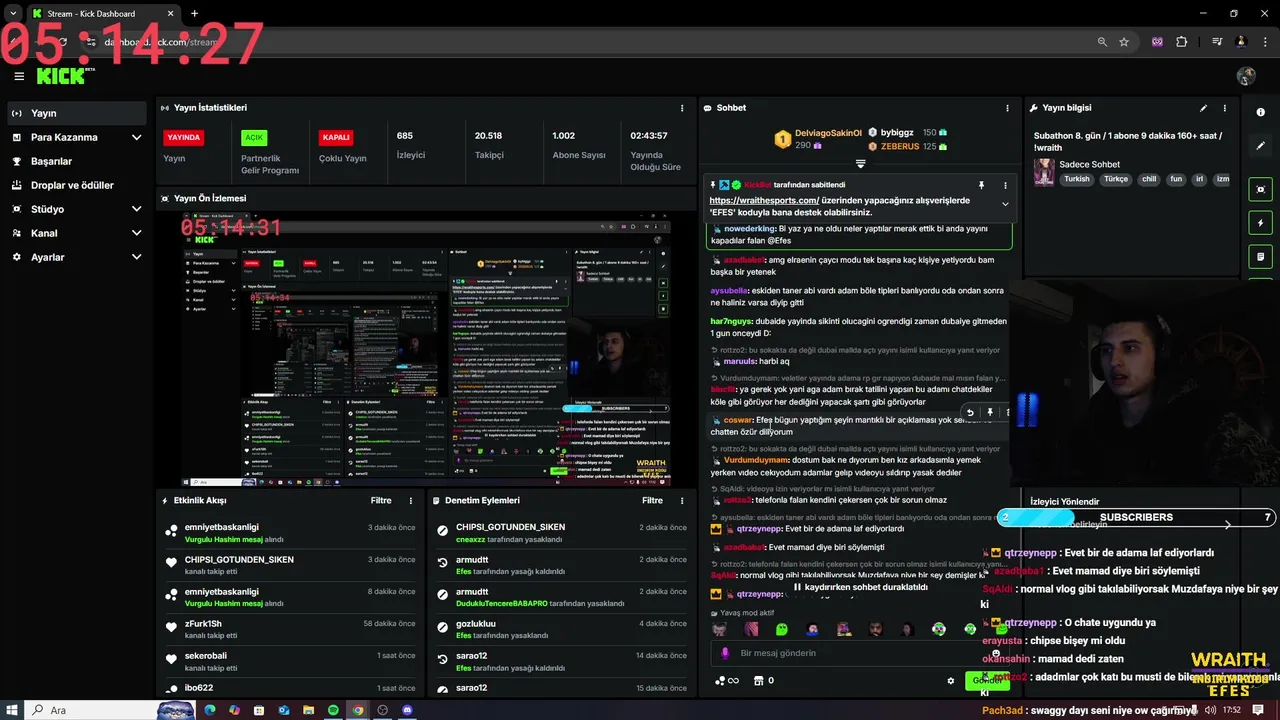Viewport: 1280px width, 720px height.
Task: Pin coswar's highlighted chat message
Action: point(990,412)
